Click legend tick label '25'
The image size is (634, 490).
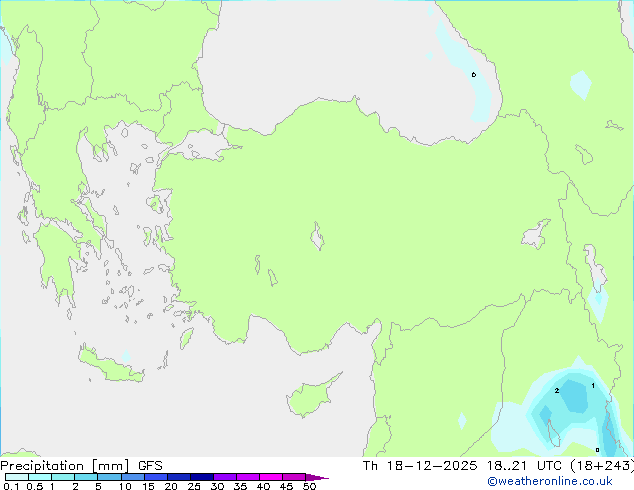tap(194, 486)
